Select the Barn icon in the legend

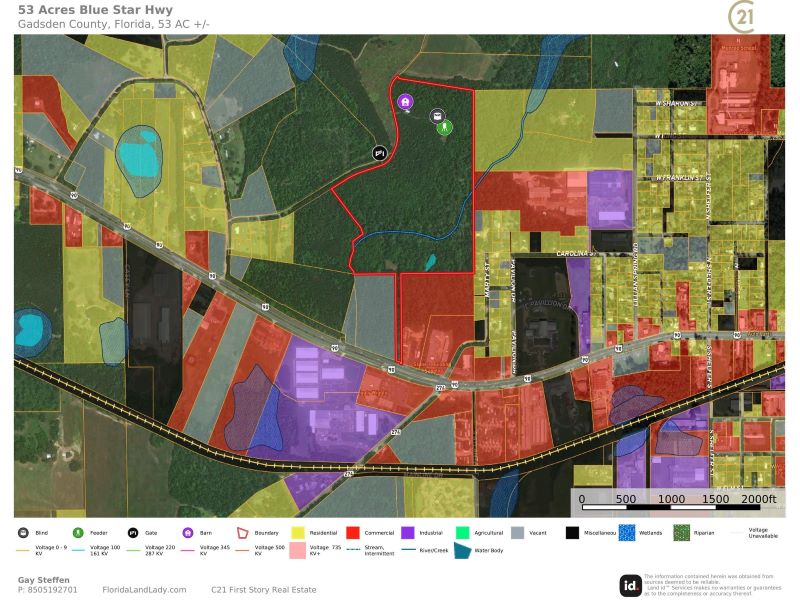point(188,533)
